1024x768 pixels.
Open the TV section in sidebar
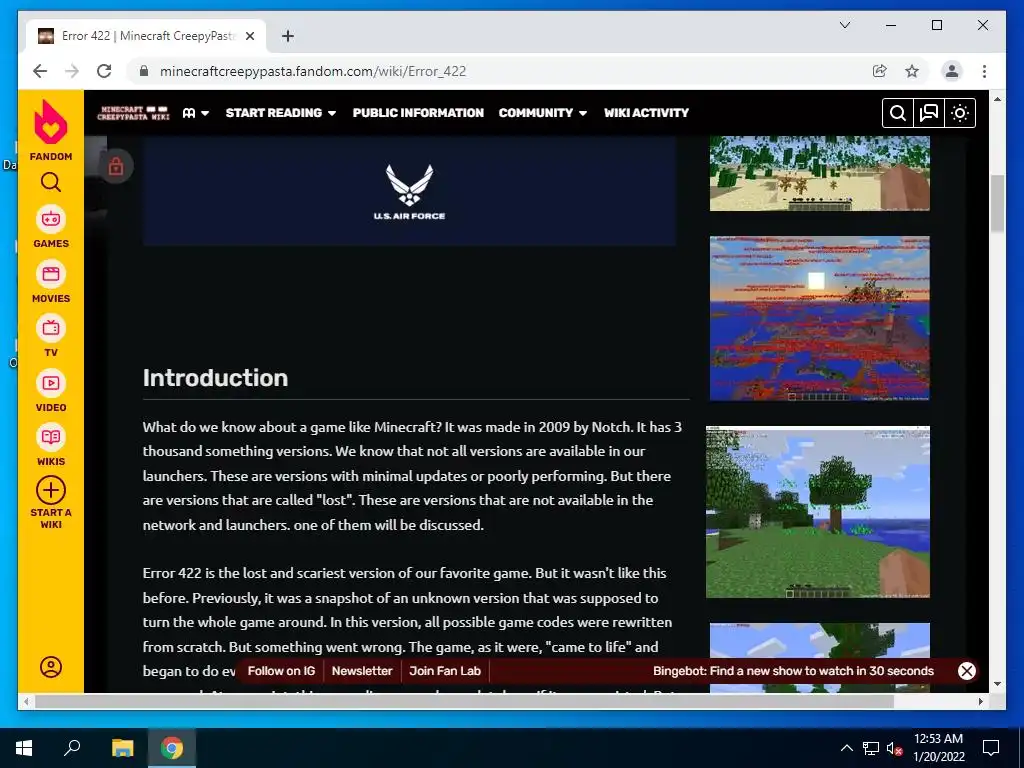51,336
